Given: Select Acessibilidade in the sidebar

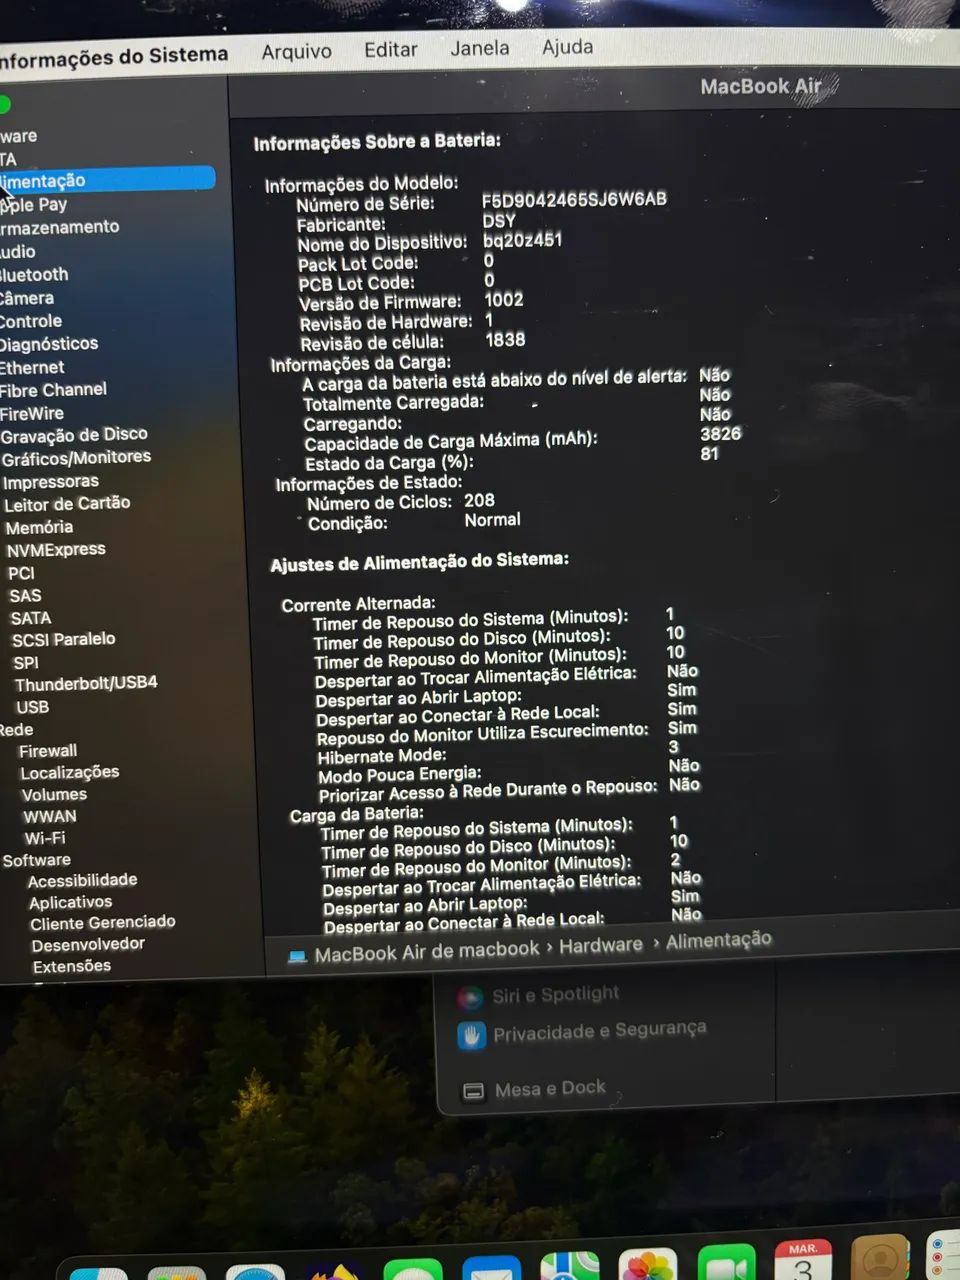Looking at the screenshot, I should (x=82, y=881).
